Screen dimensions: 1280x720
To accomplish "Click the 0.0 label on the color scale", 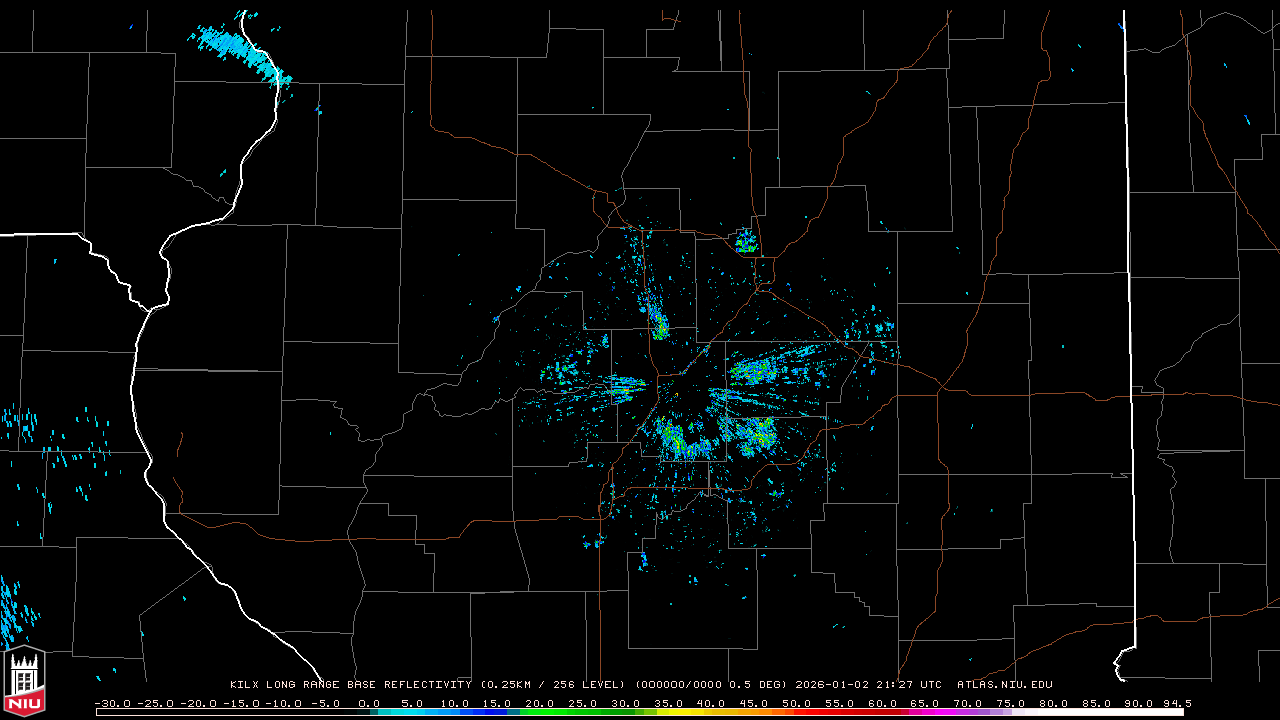I will [x=368, y=703].
